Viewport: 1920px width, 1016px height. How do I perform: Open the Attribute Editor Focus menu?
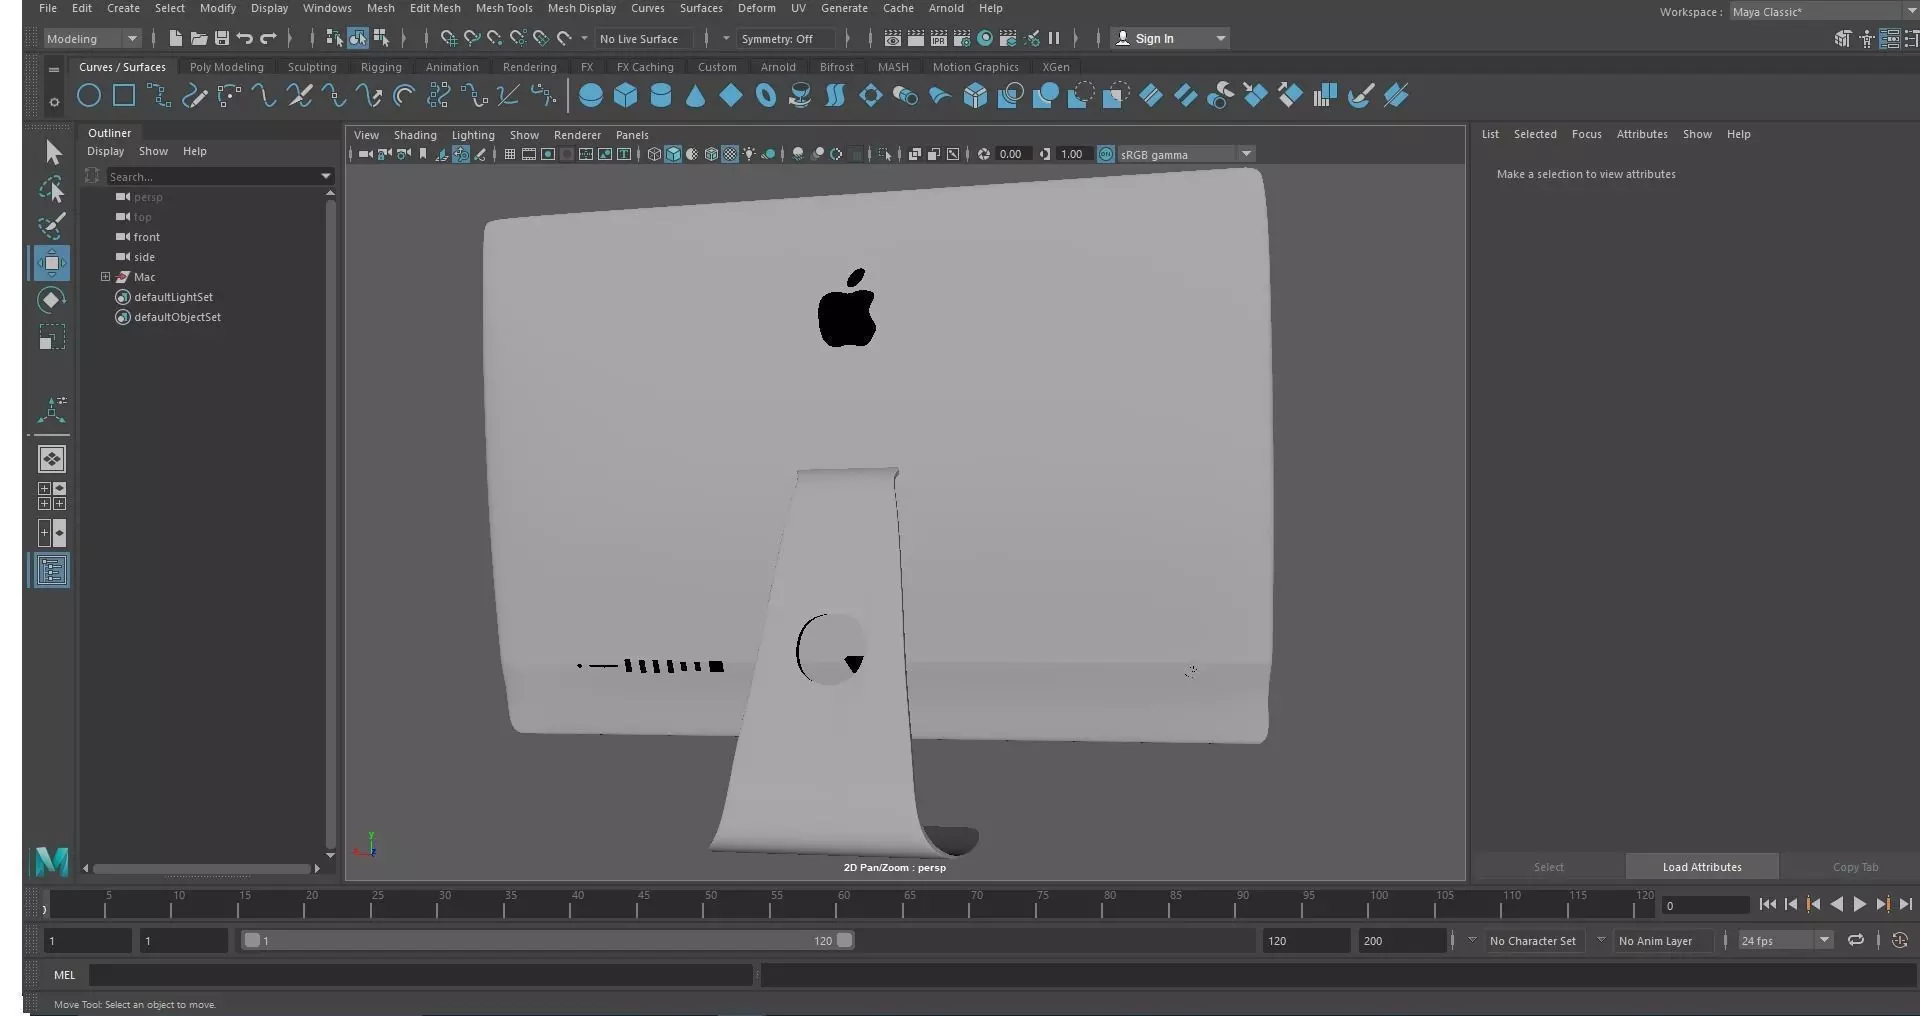[1586, 134]
